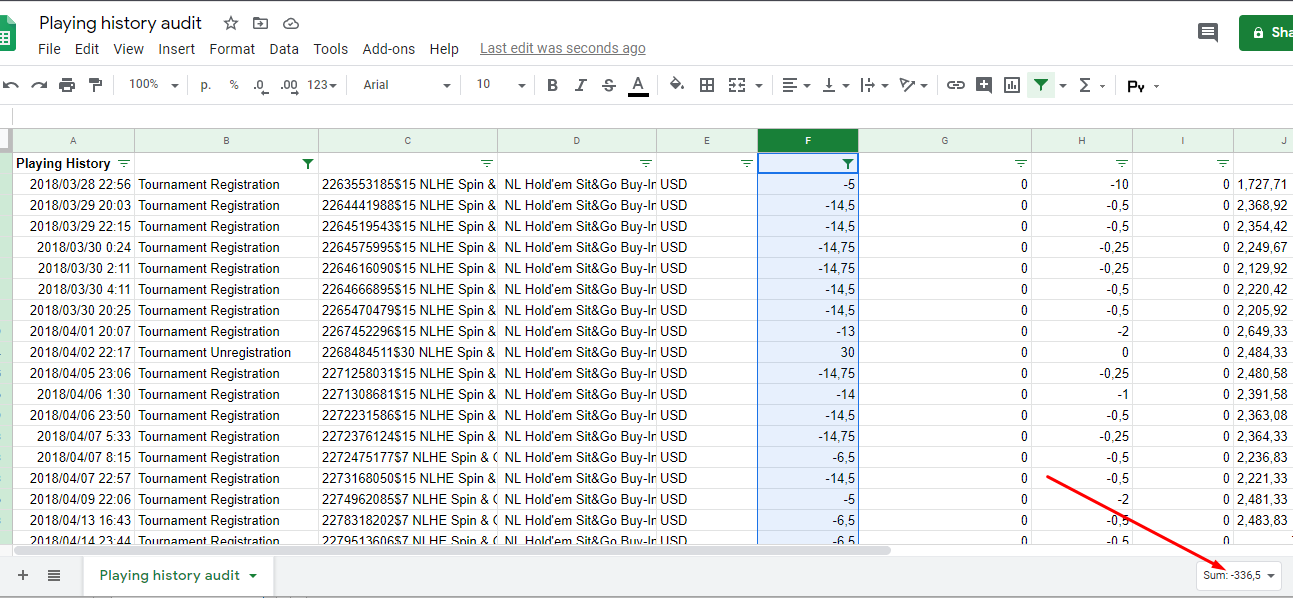Open Sum: -336,5 summary dropdown
The height and width of the screenshot is (598, 1293).
[1239, 575]
